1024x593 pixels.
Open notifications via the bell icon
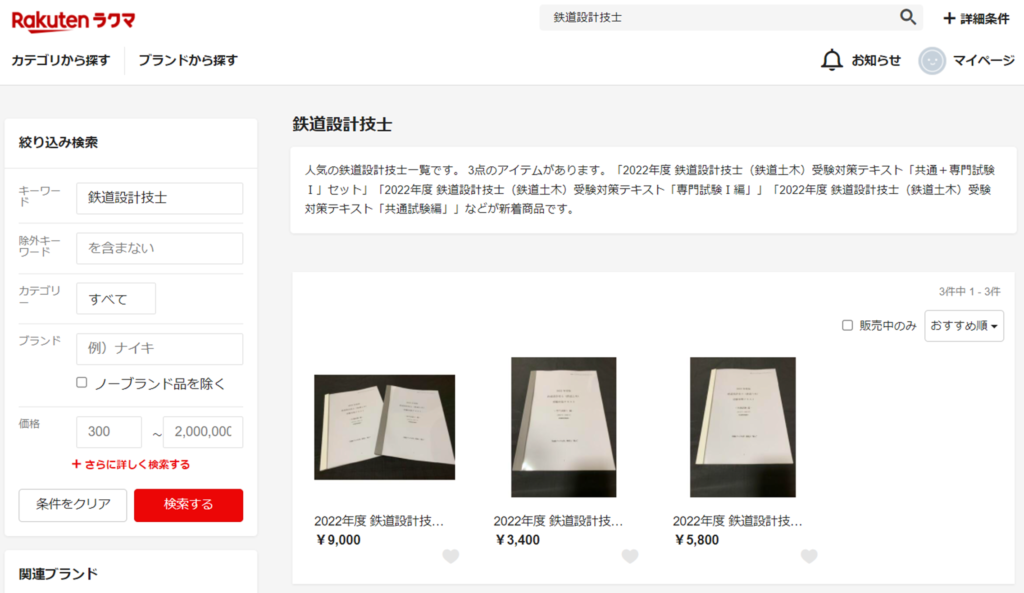(x=831, y=60)
